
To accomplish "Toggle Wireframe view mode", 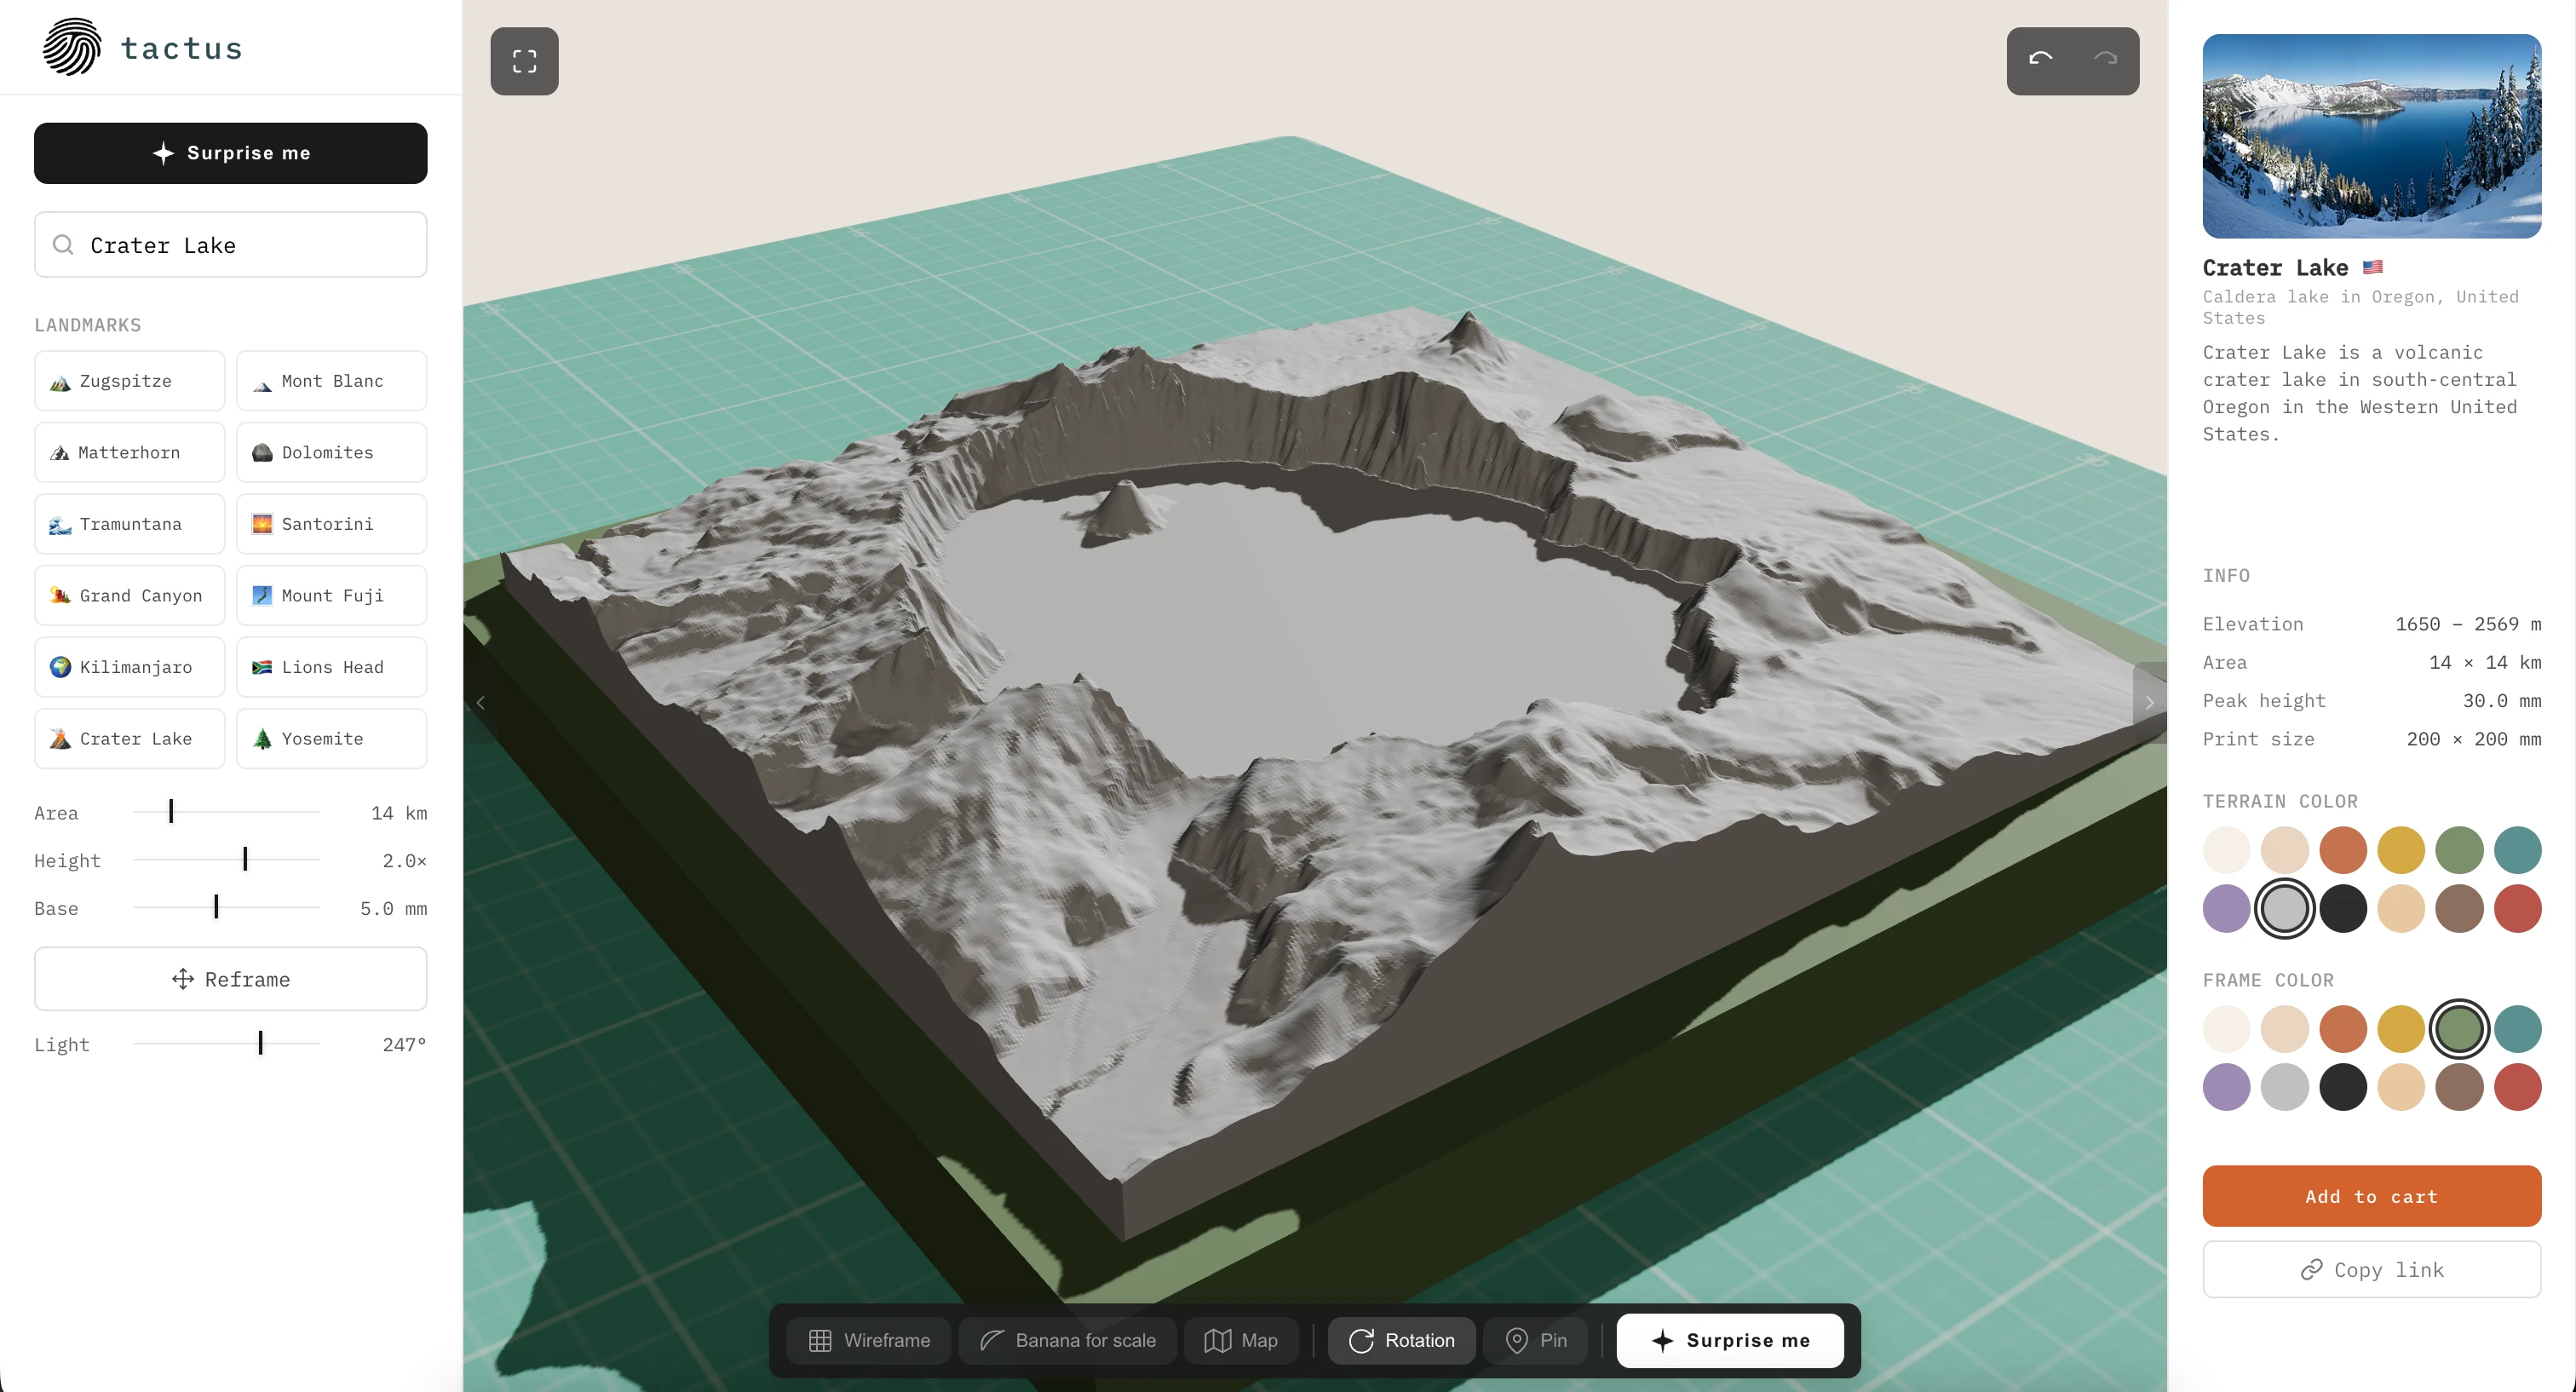I will point(868,1340).
